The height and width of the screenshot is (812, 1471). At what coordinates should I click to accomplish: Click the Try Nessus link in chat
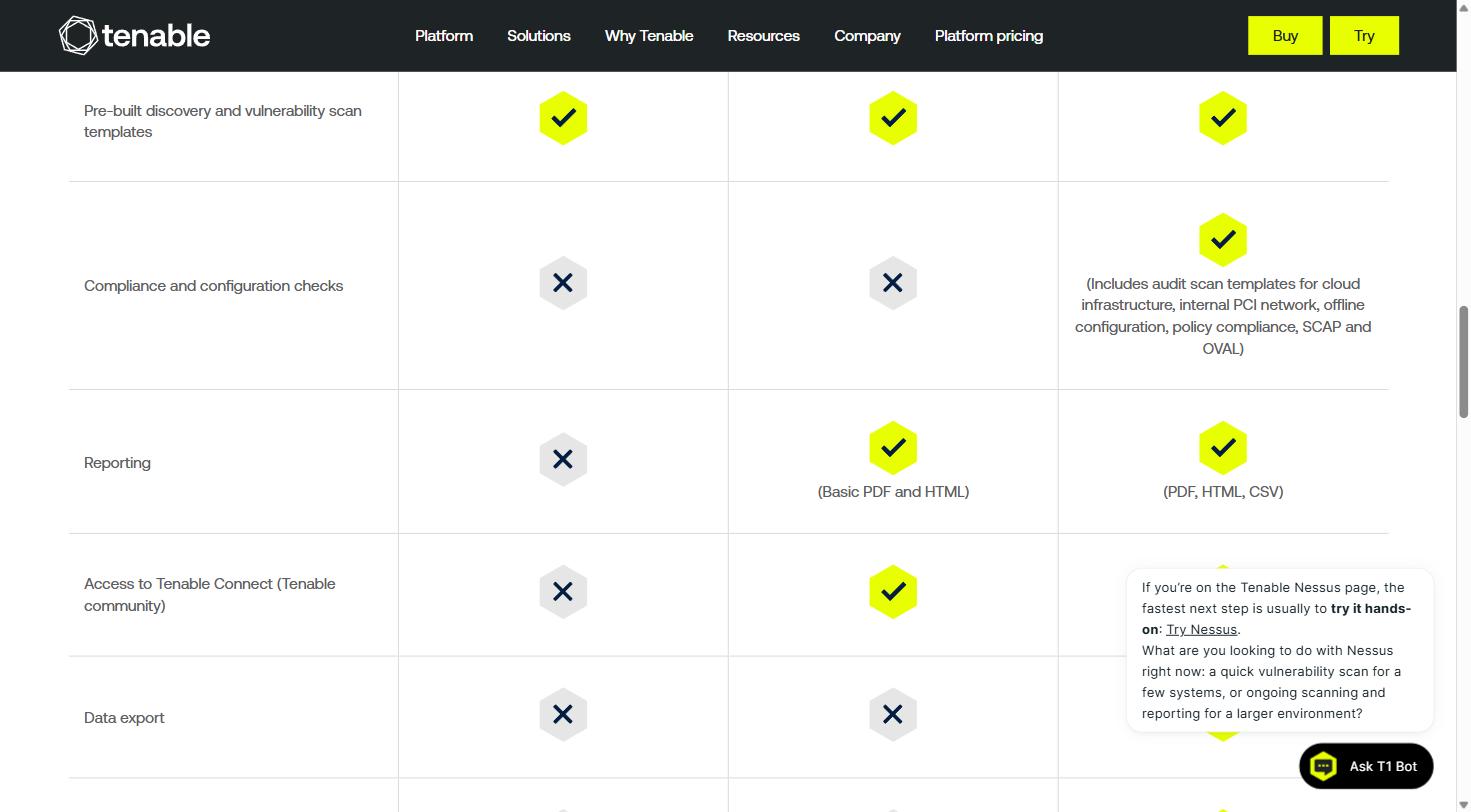(x=1201, y=629)
